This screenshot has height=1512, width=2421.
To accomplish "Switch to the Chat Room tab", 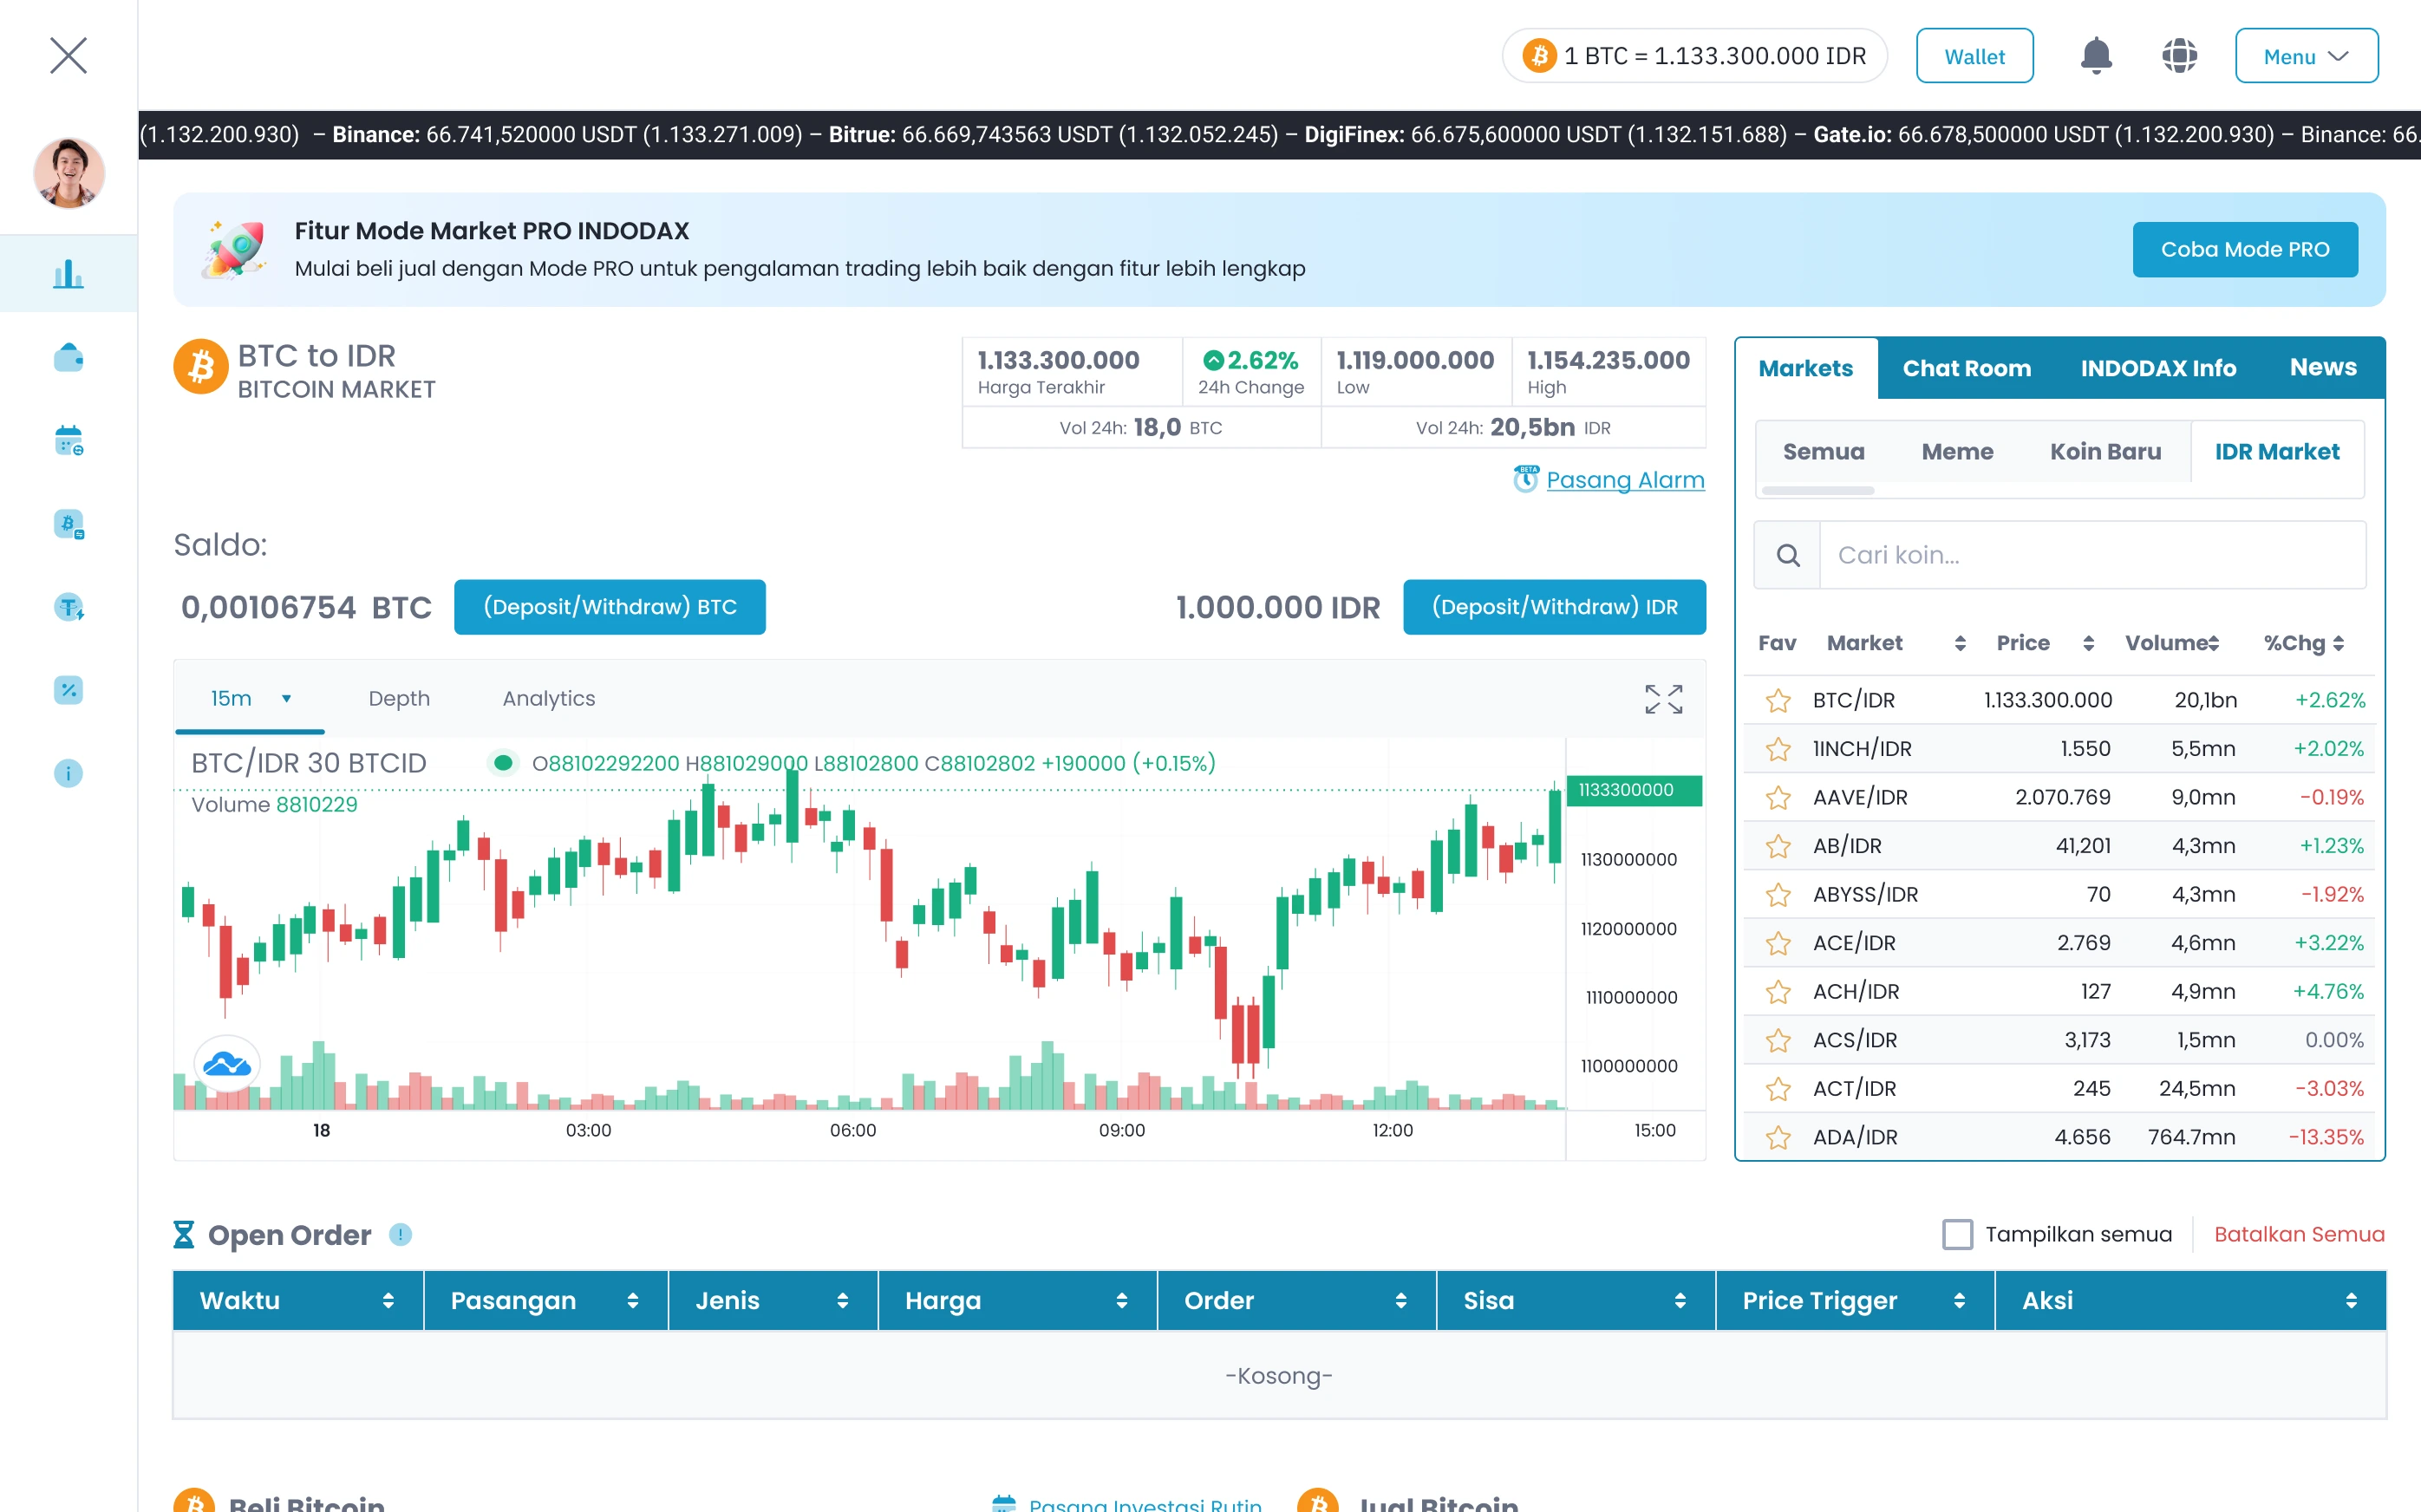I will pyautogui.click(x=1966, y=368).
